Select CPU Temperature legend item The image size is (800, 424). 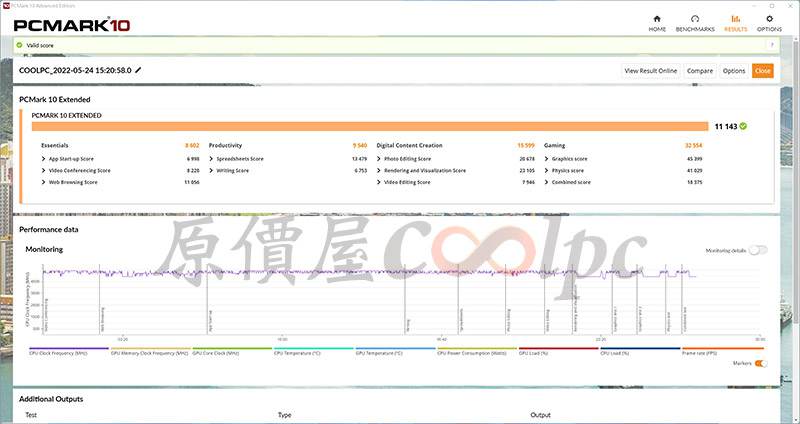[x=314, y=352]
